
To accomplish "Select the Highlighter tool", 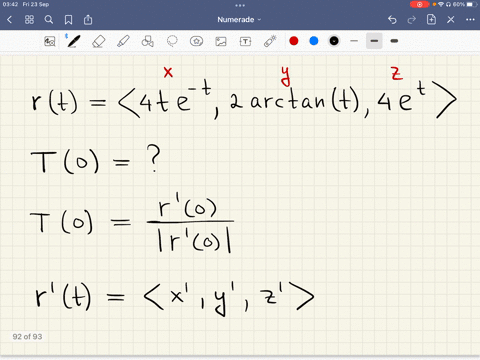I will (123, 41).
